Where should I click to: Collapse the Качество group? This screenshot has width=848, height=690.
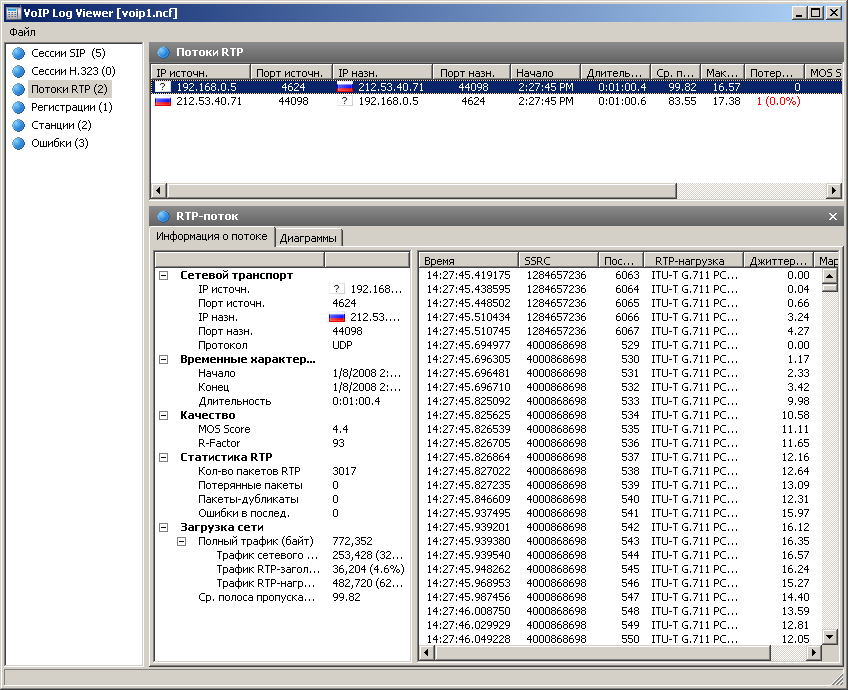(163, 415)
